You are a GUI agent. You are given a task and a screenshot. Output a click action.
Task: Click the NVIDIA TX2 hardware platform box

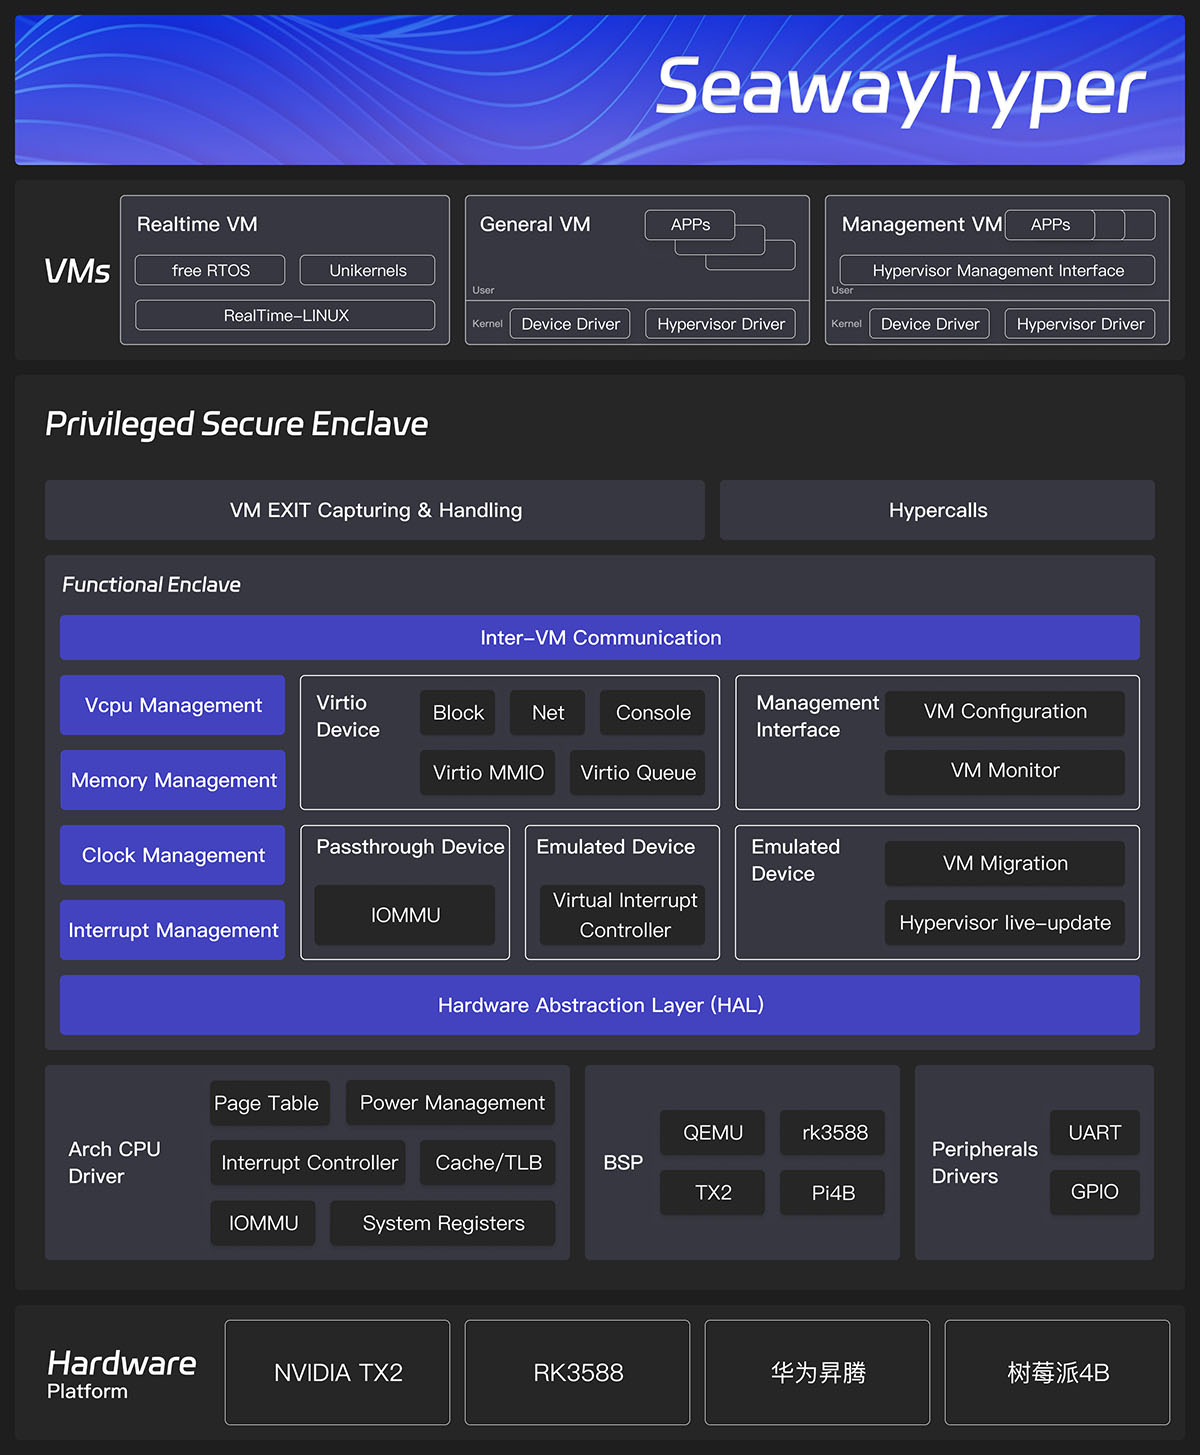pos(337,1372)
